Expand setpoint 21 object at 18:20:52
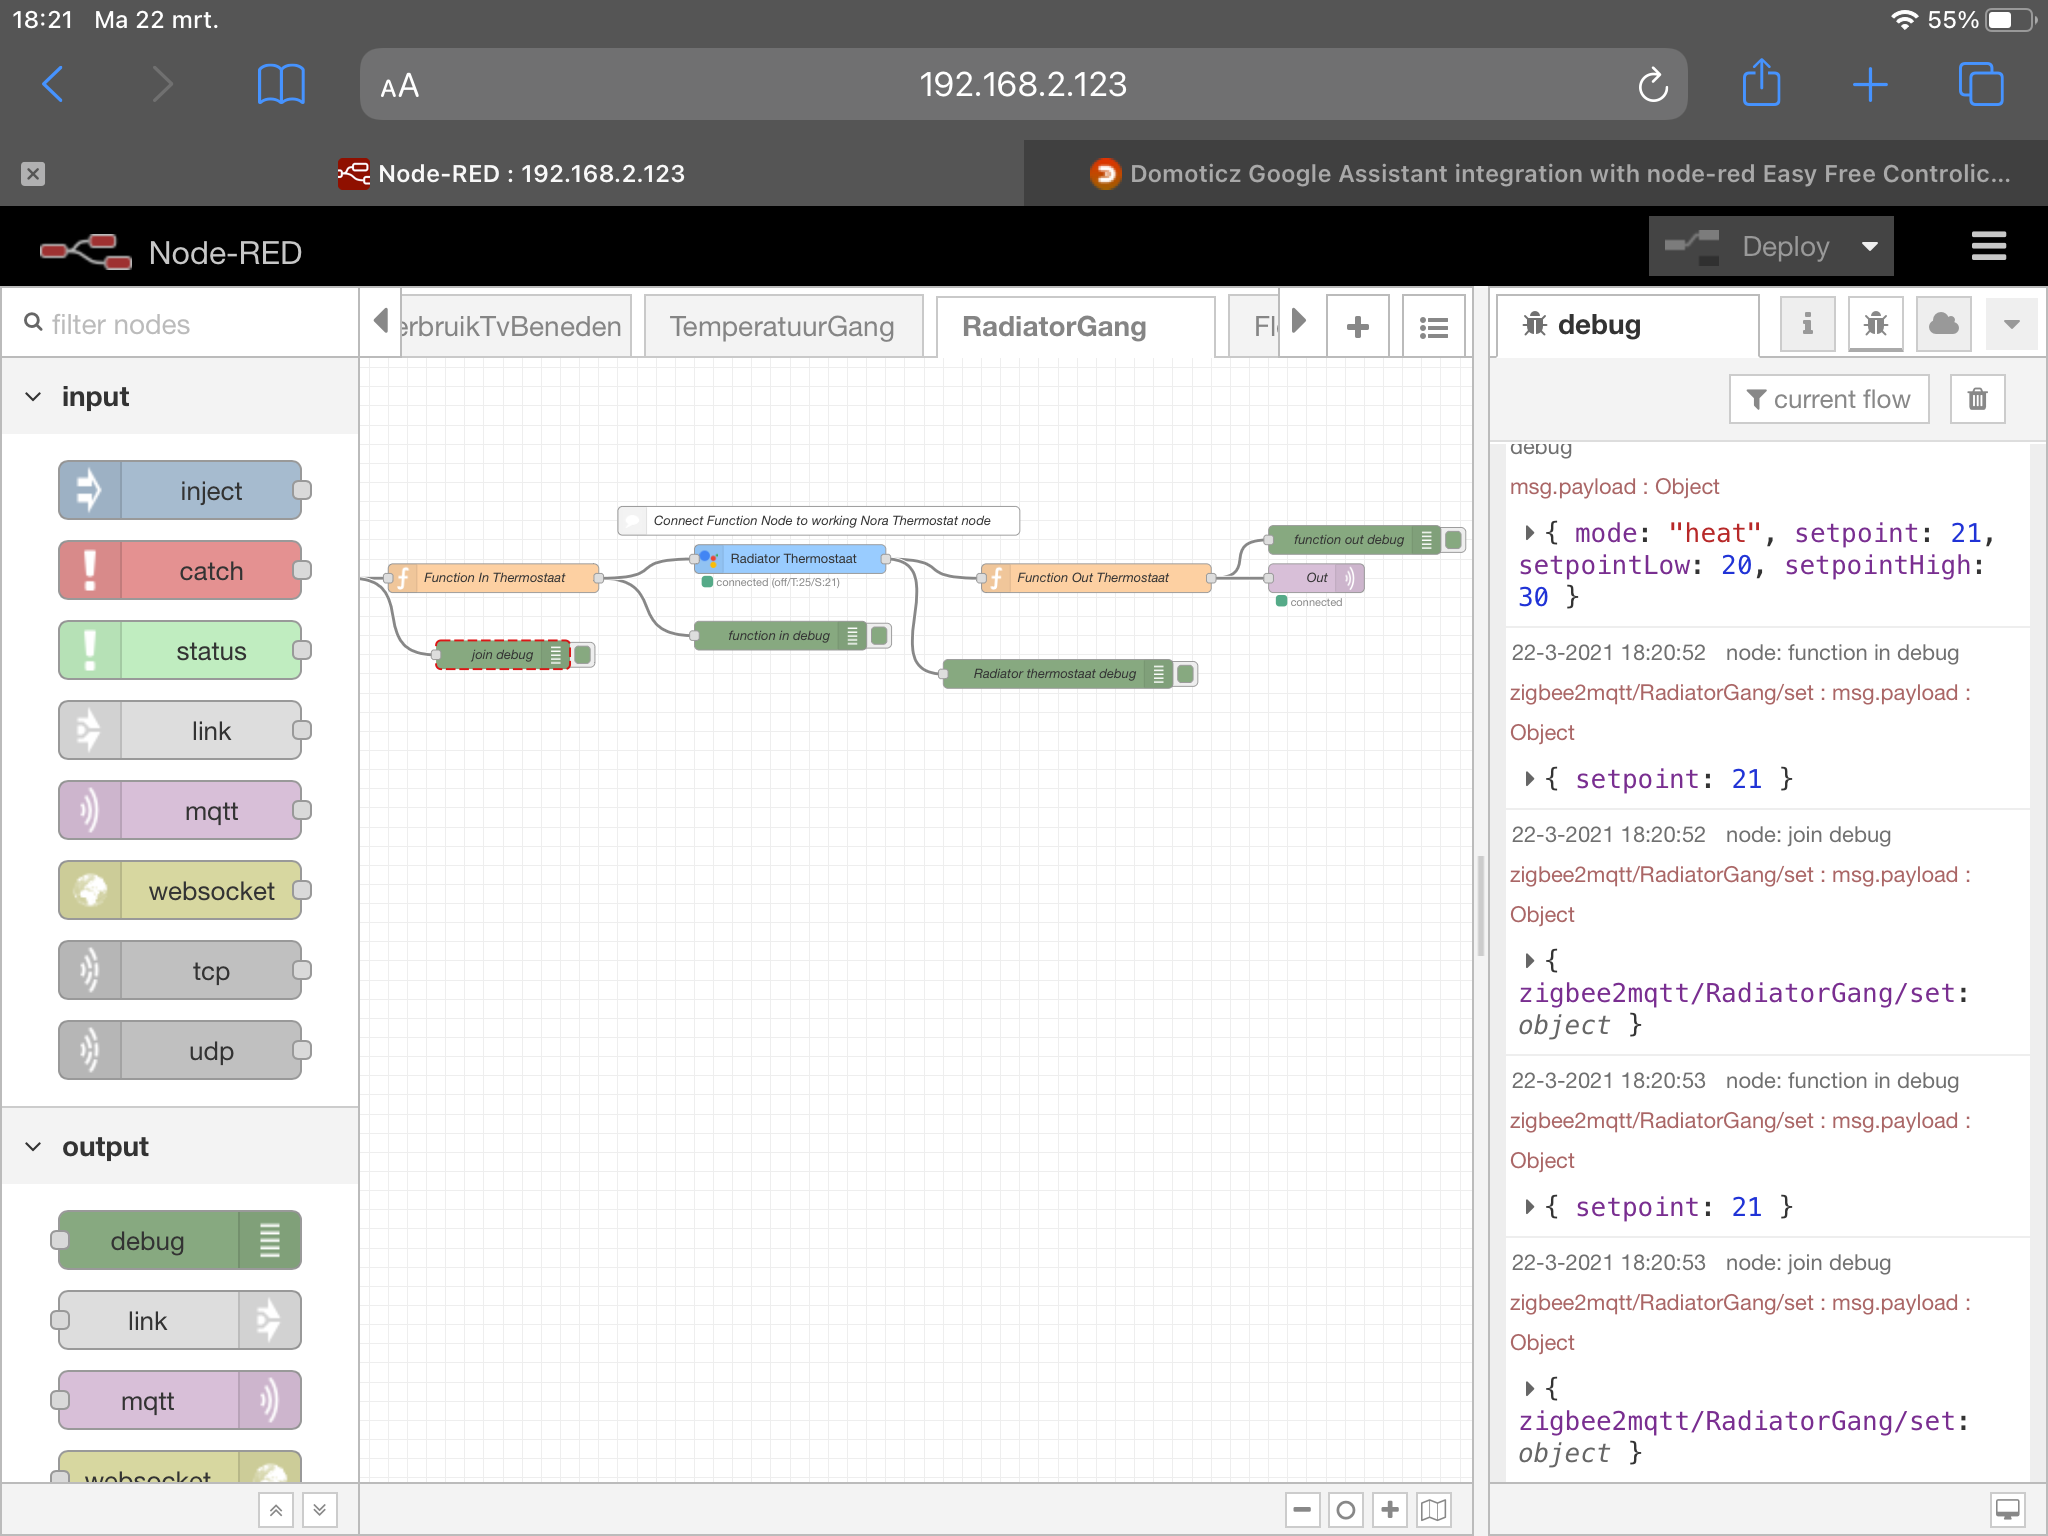Viewport: 2048px width, 1536px height. click(1529, 779)
